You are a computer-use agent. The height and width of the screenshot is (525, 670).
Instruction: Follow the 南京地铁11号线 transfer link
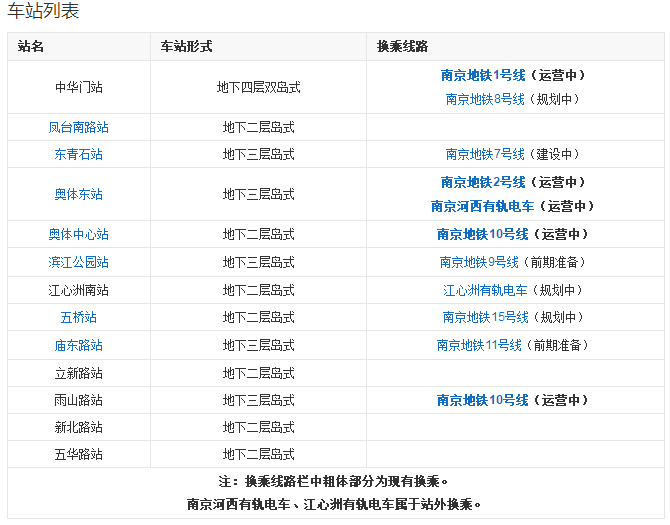pyautogui.click(x=479, y=345)
